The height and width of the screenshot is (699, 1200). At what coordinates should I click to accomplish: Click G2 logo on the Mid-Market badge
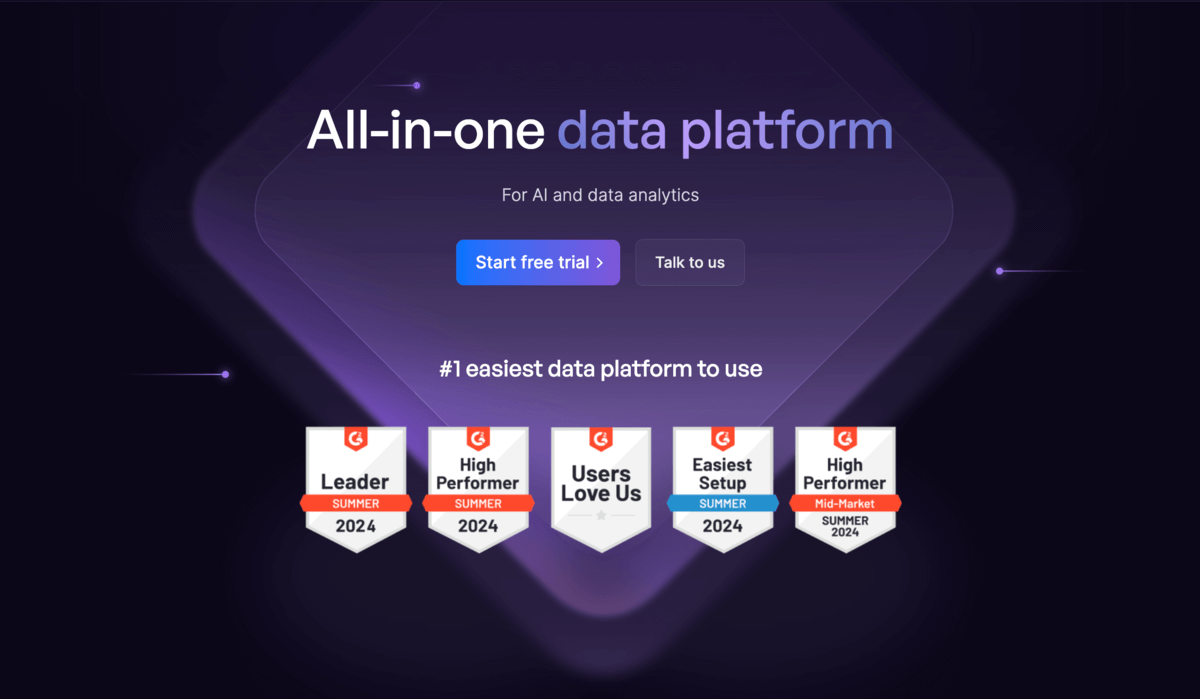pos(845,439)
